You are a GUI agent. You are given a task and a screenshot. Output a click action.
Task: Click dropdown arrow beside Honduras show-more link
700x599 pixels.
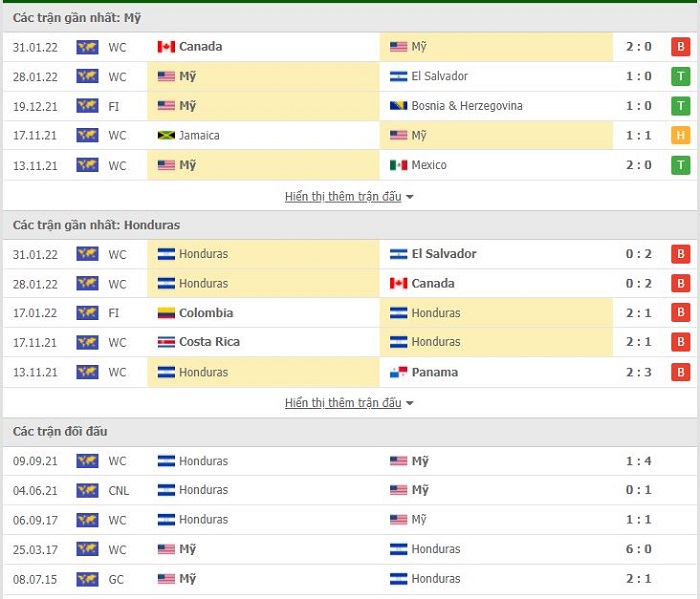(x=410, y=403)
